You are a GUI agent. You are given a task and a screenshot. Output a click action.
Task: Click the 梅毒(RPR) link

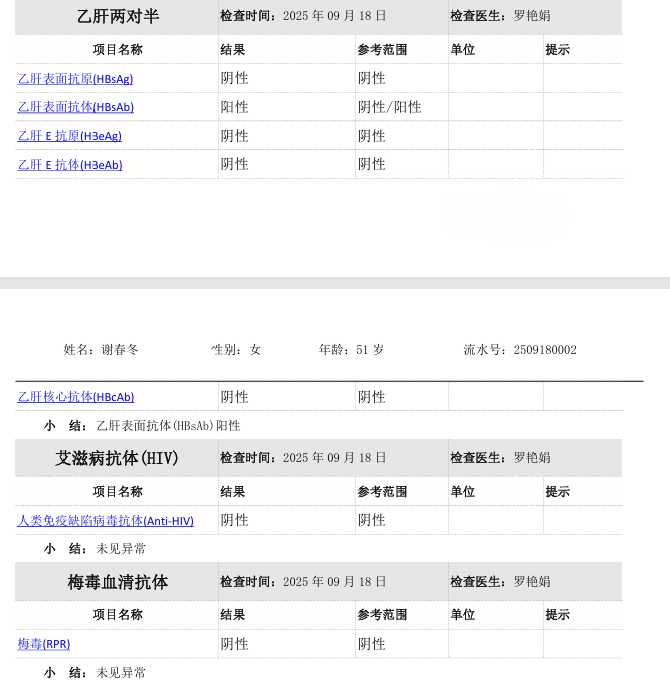point(43,644)
